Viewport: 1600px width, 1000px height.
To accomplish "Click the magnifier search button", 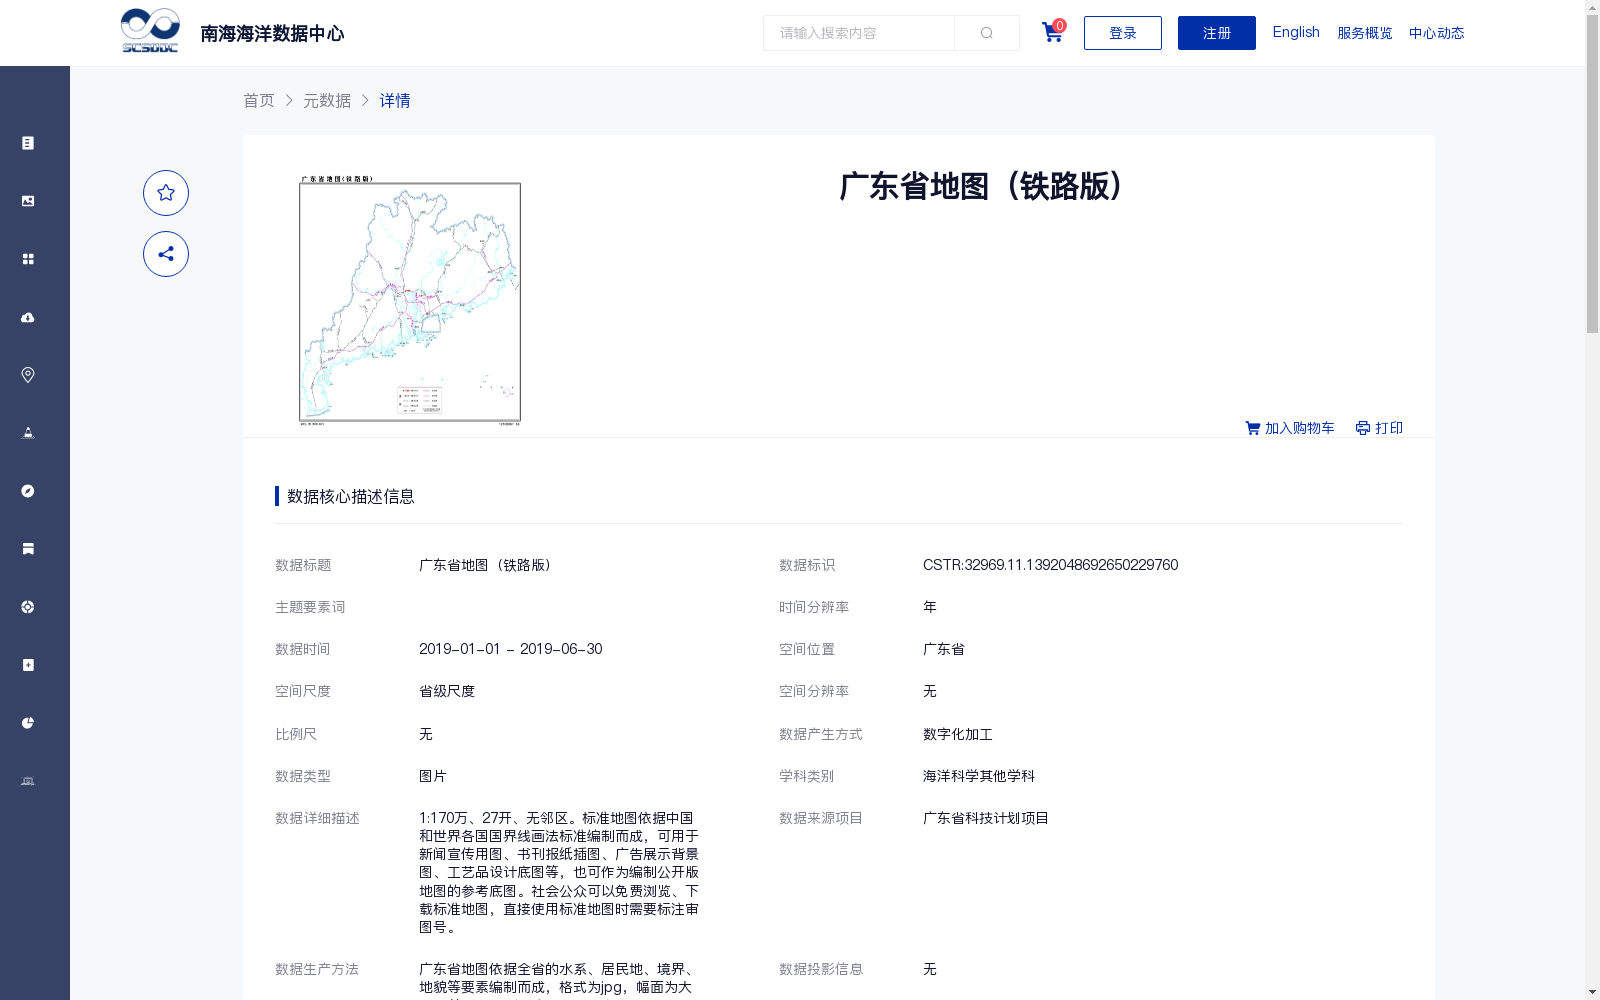I will click(987, 33).
